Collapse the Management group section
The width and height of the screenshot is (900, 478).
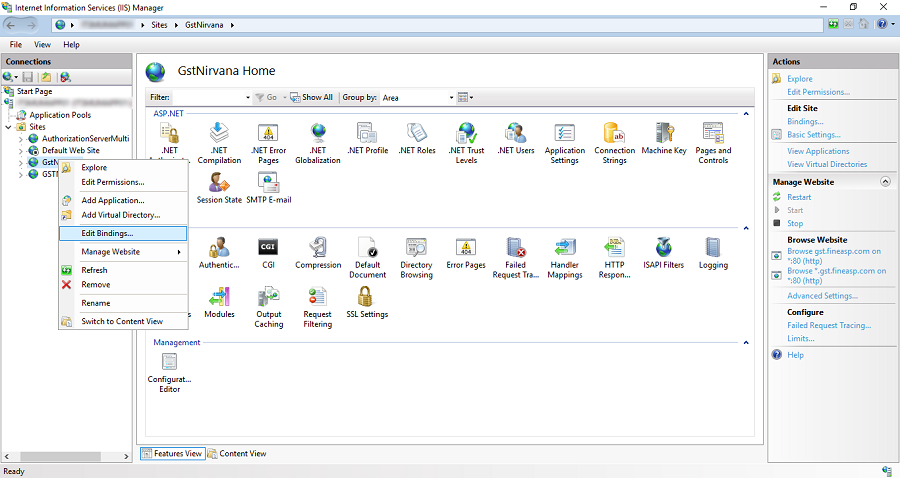pyautogui.click(x=746, y=343)
